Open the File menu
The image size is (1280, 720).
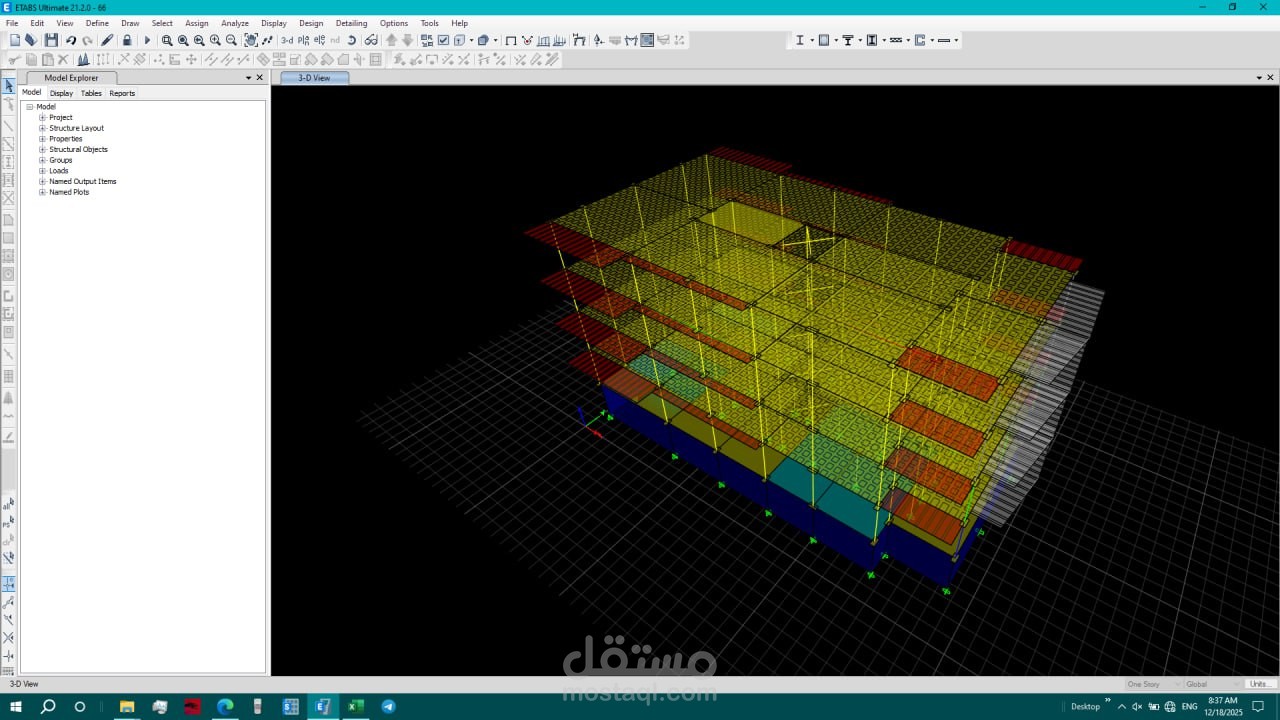(12, 23)
